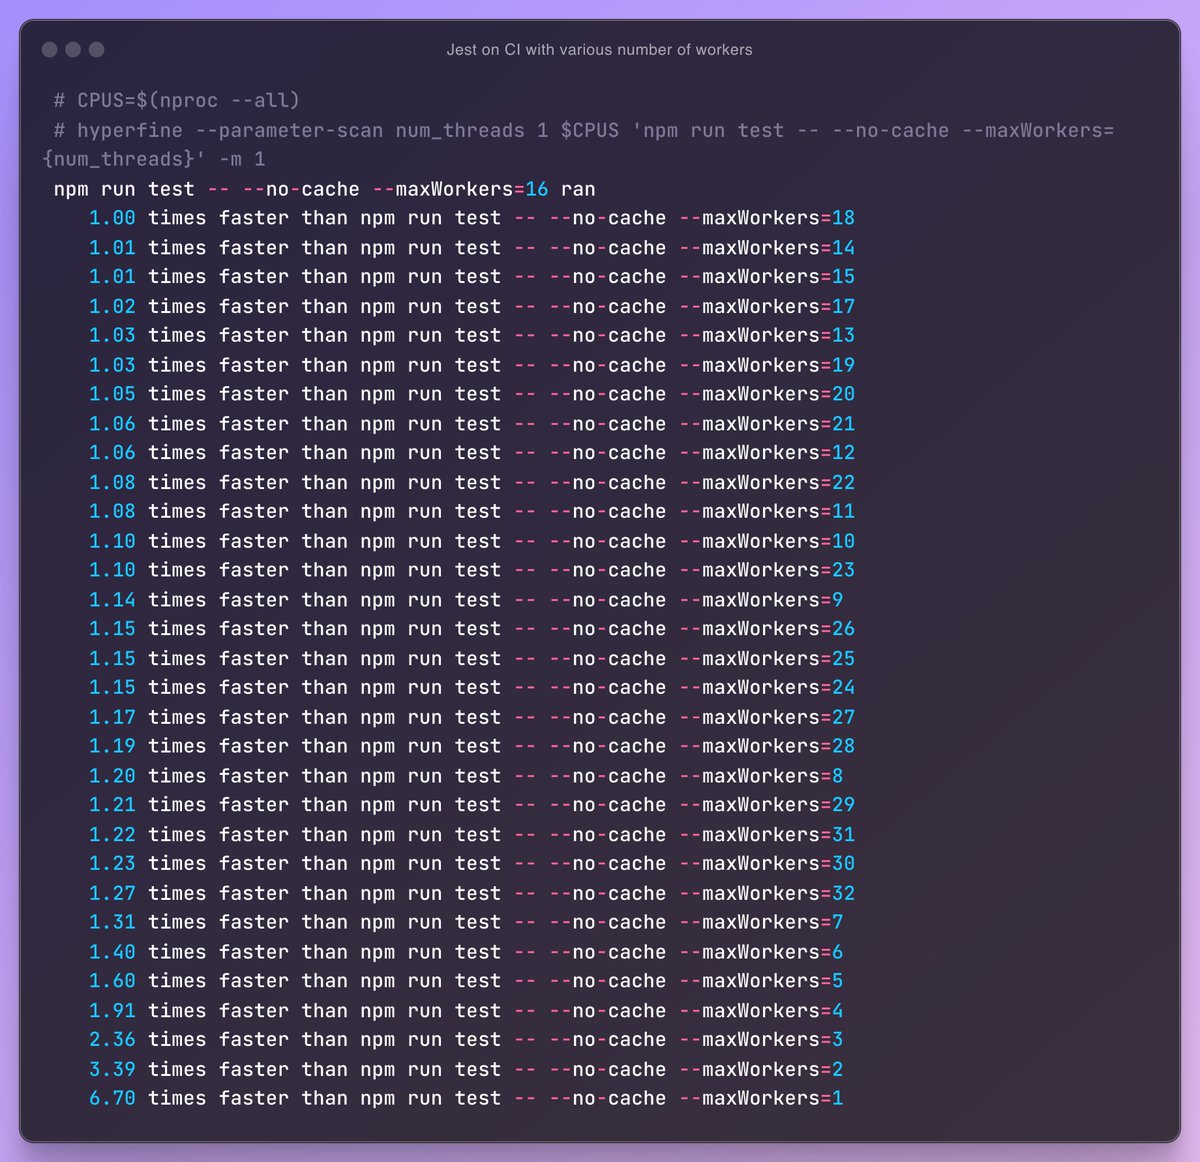Click the maxWorkers=13 value
This screenshot has width=1200, height=1162.
843,336
